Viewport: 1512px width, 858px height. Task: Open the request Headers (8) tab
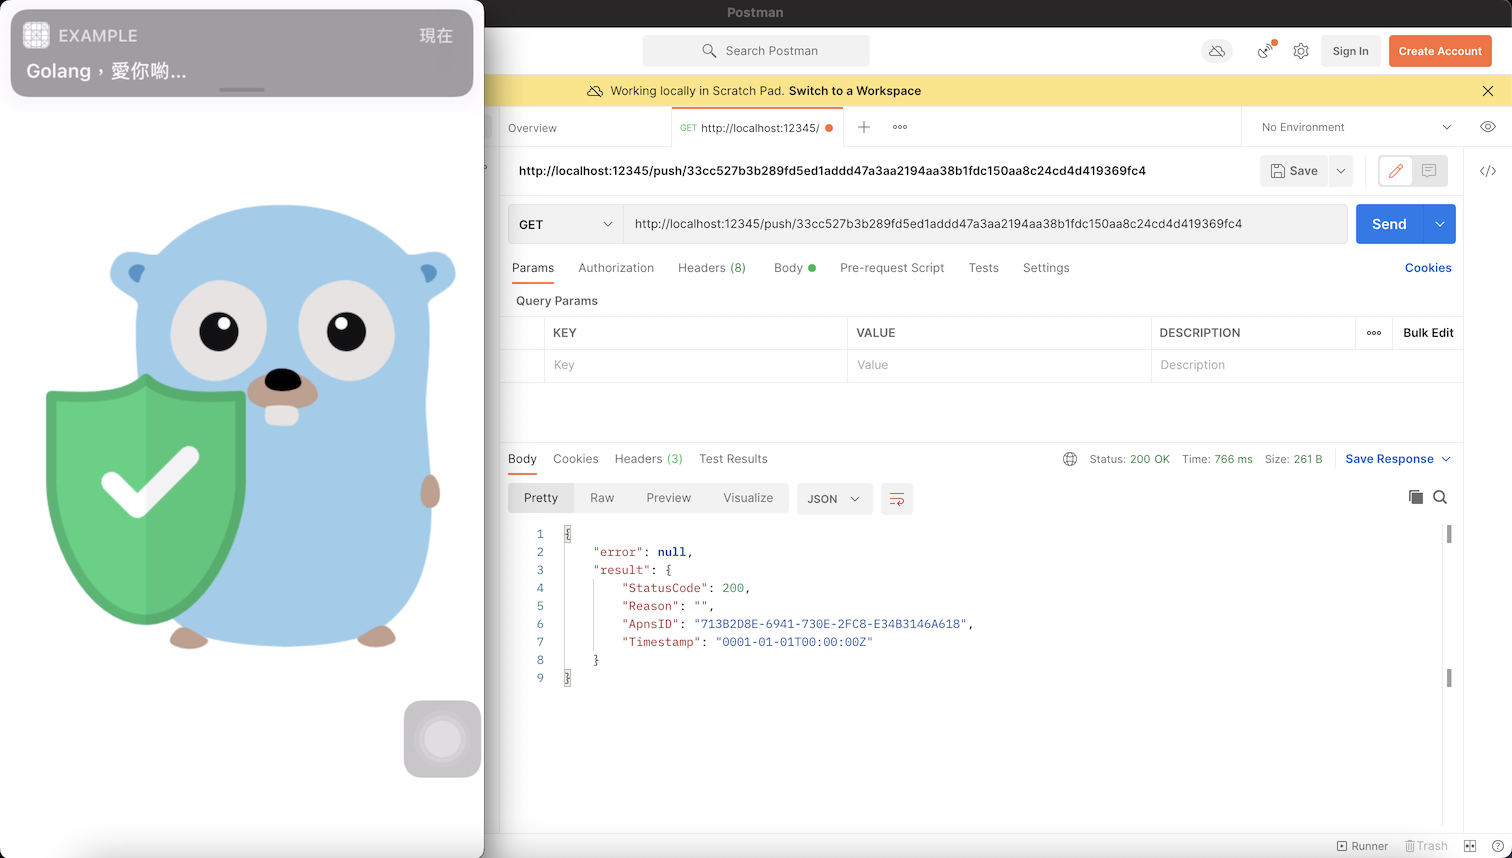click(x=712, y=268)
